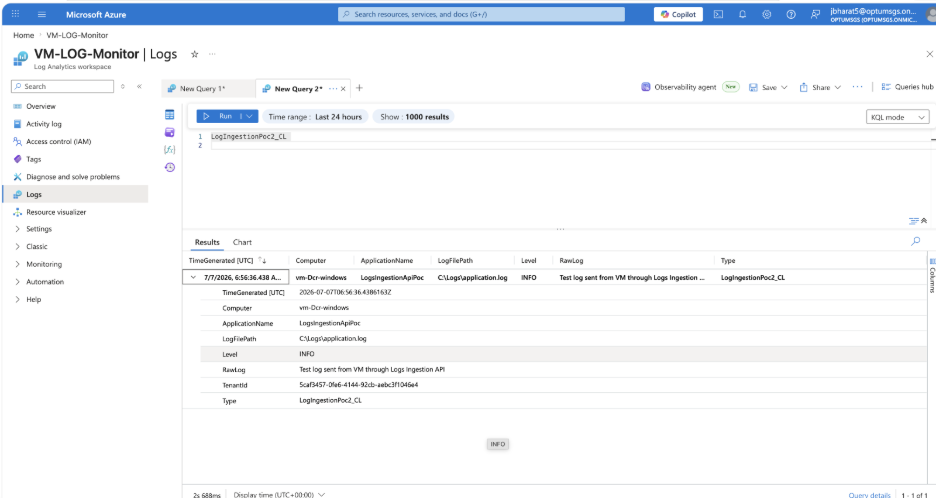This screenshot has height=498, width=936.
Task: Open the Queries panel icon in query sidebar
Action: (x=170, y=133)
